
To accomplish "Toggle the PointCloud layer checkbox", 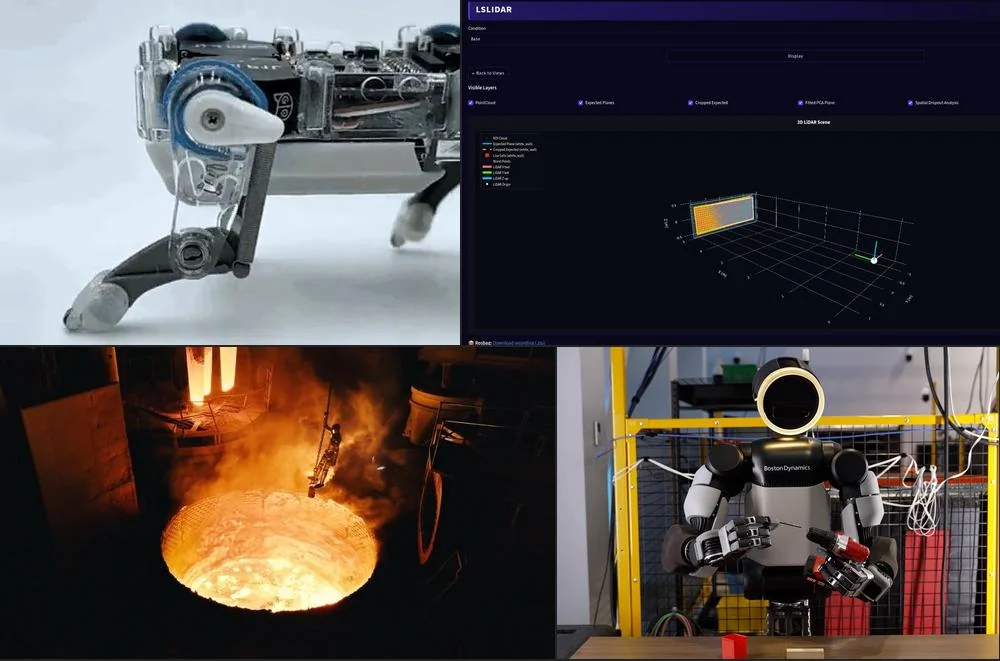I will [471, 103].
